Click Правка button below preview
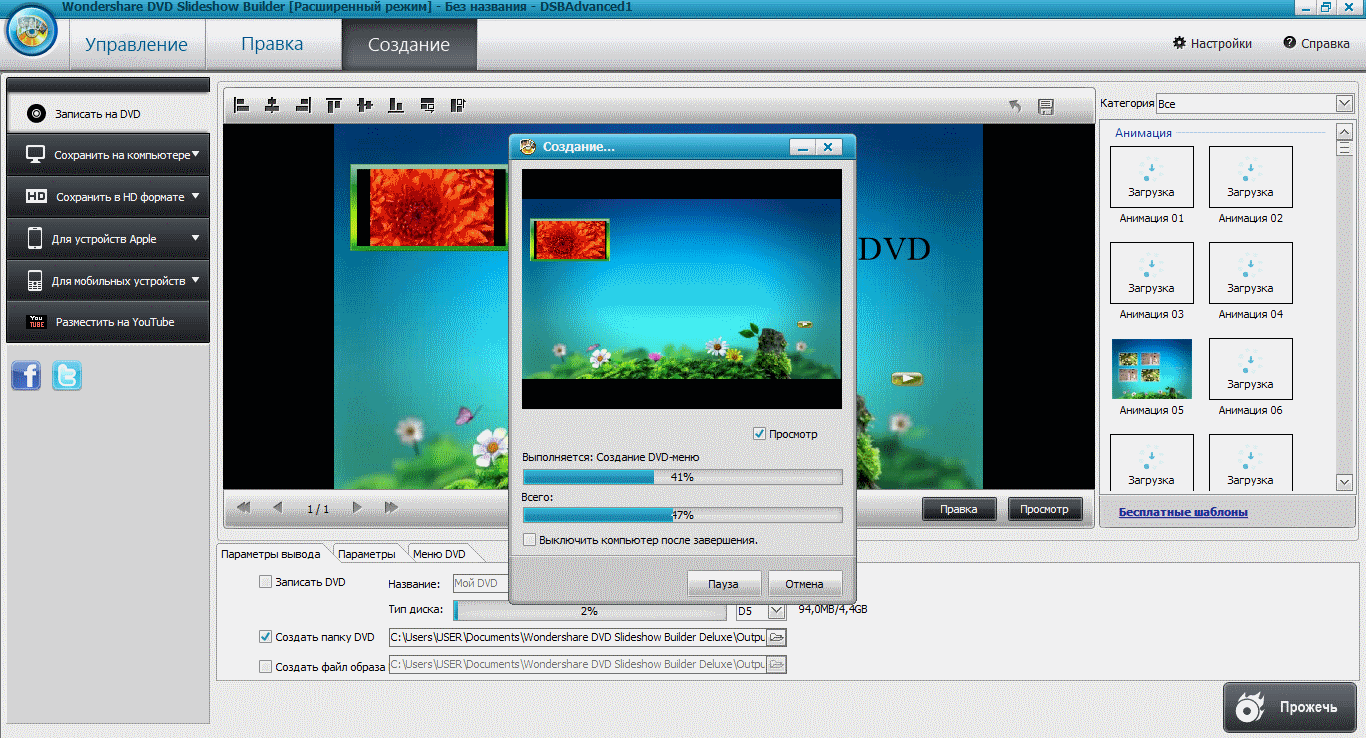 (x=959, y=509)
